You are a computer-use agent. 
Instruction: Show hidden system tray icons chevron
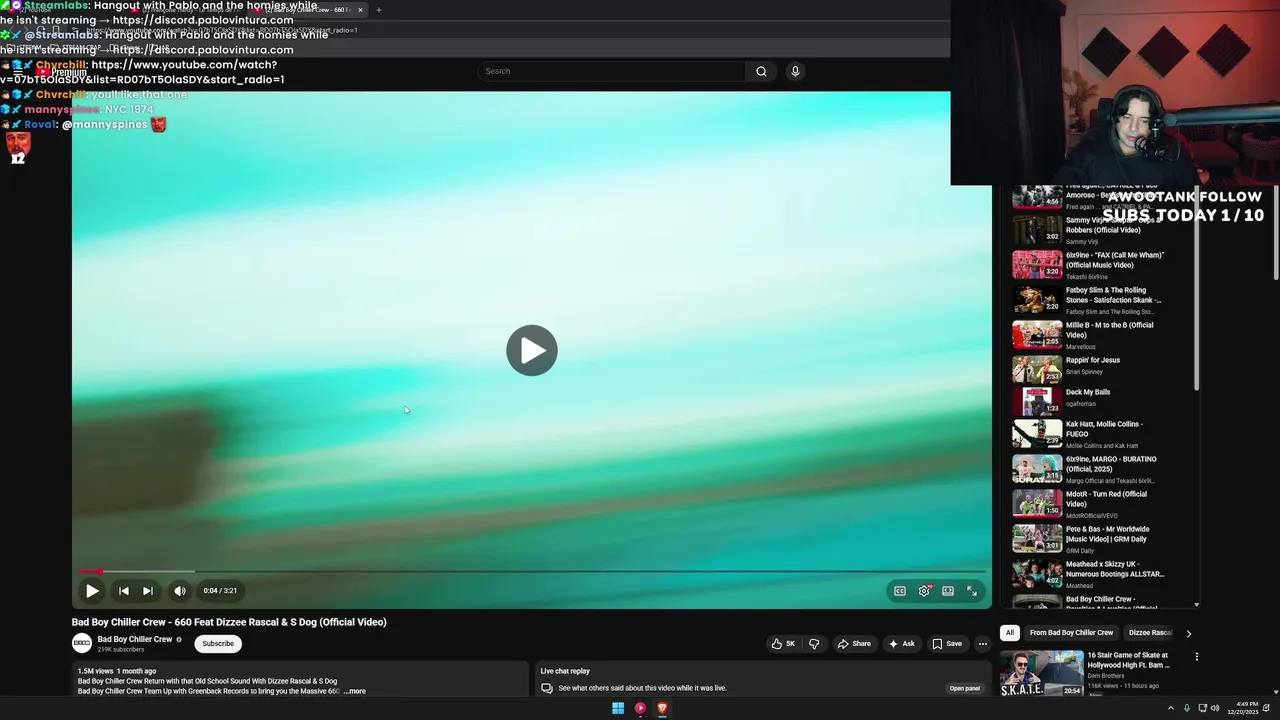pos(1171,708)
